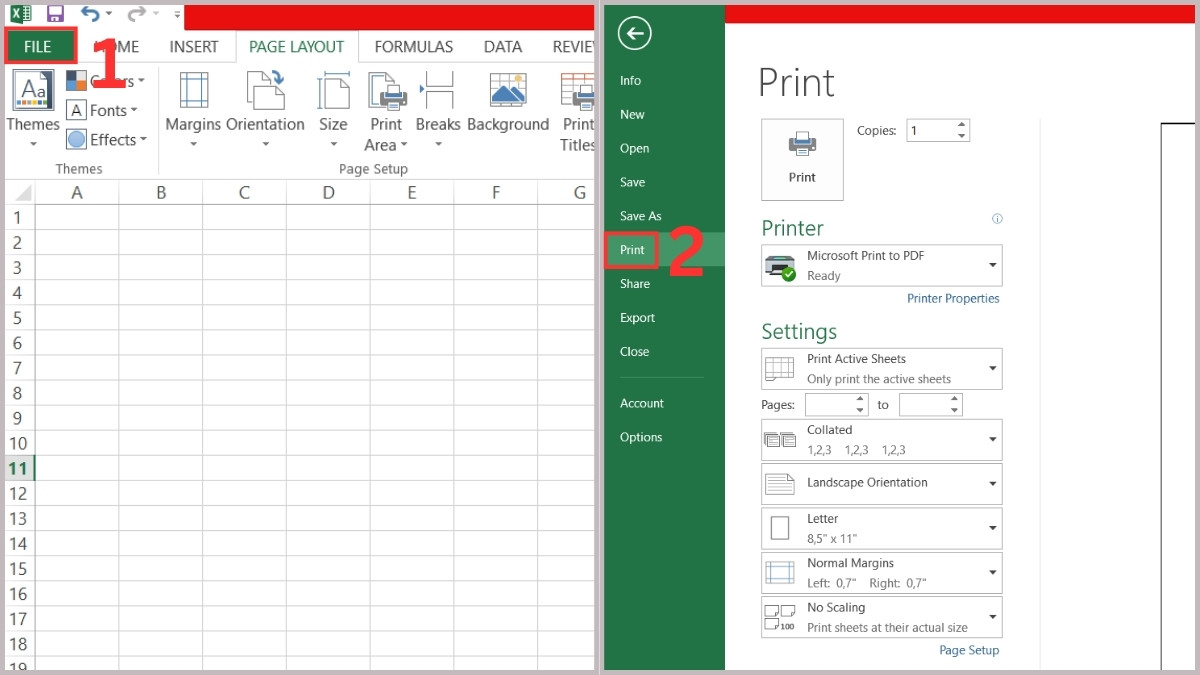Open Printer Properties link
This screenshot has height=675, width=1200.
953,298
